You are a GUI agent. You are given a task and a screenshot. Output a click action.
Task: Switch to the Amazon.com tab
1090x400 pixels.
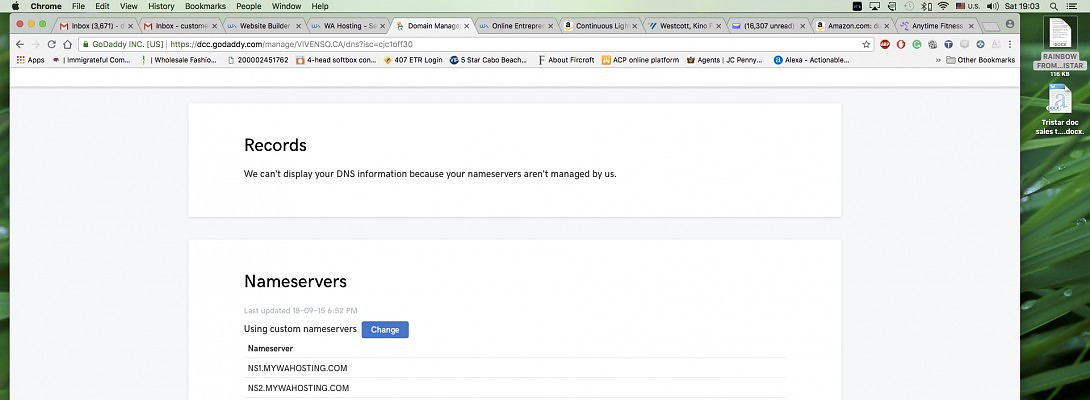pyautogui.click(x=846, y=25)
